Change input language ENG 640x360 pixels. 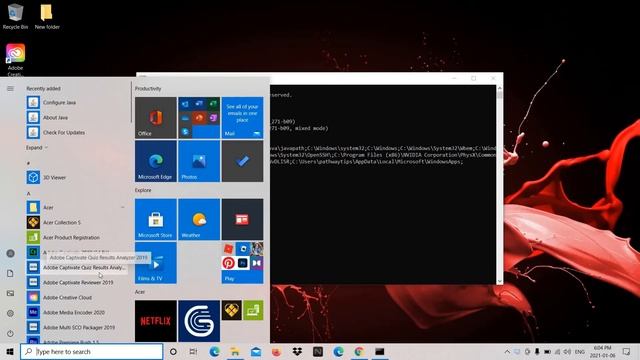[580, 351]
